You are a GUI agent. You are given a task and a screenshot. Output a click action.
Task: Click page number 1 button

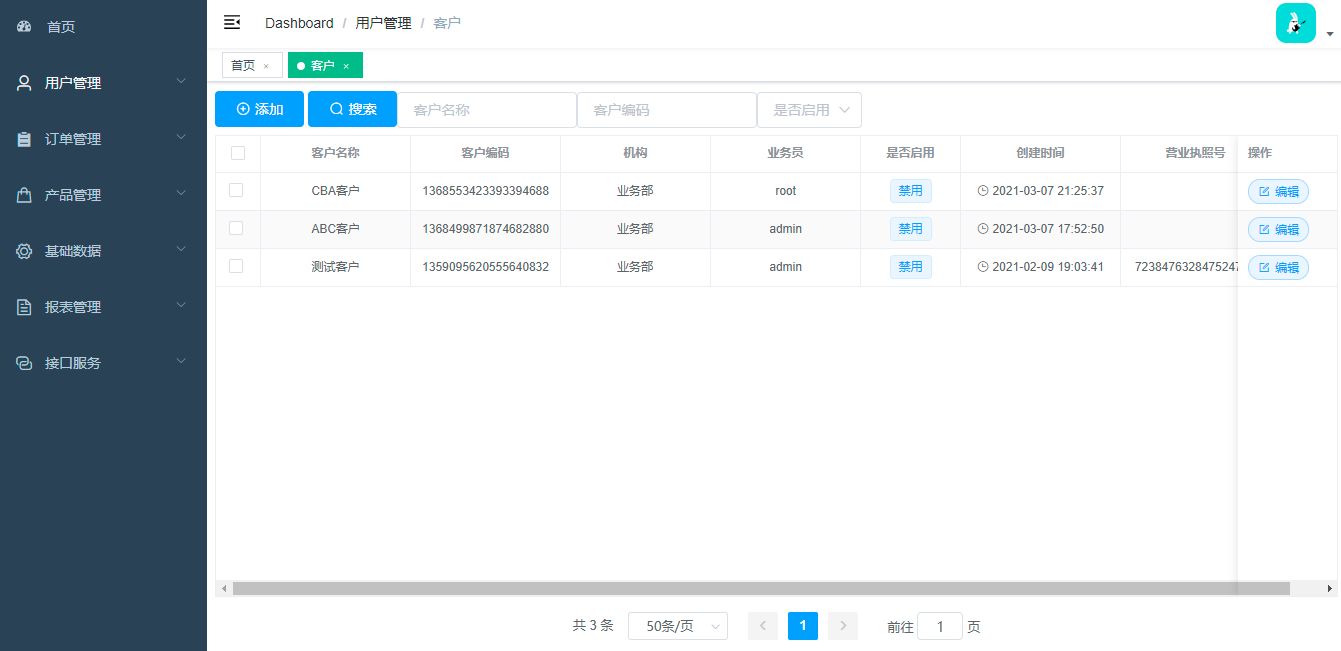[x=803, y=626]
